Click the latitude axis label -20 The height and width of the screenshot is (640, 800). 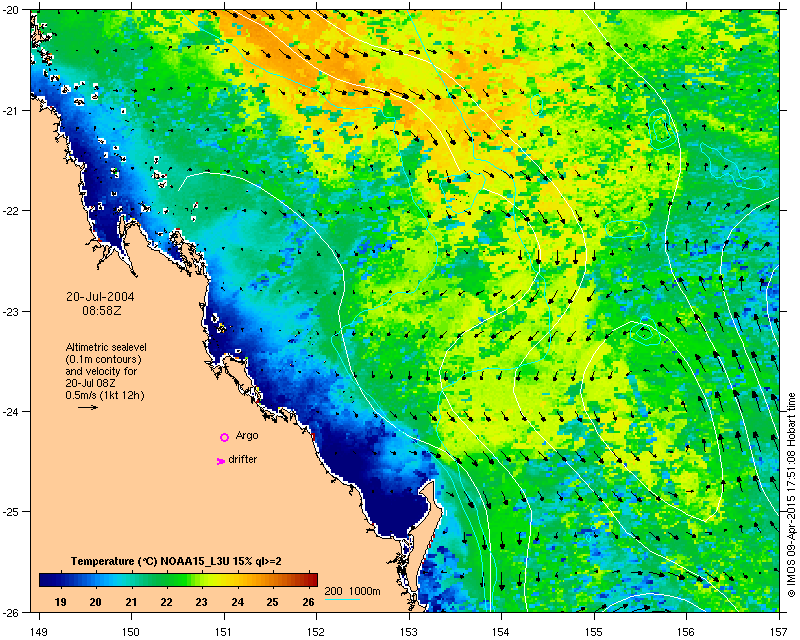11,10
